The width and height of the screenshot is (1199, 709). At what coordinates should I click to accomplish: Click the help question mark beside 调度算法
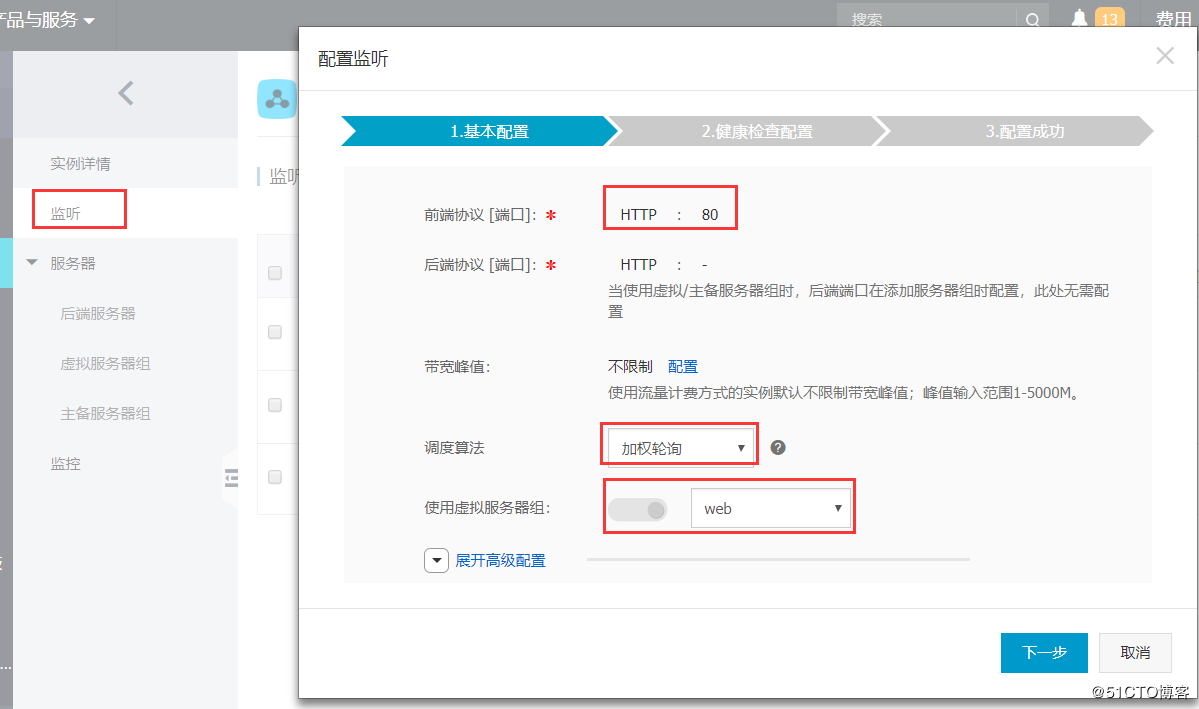pos(777,447)
